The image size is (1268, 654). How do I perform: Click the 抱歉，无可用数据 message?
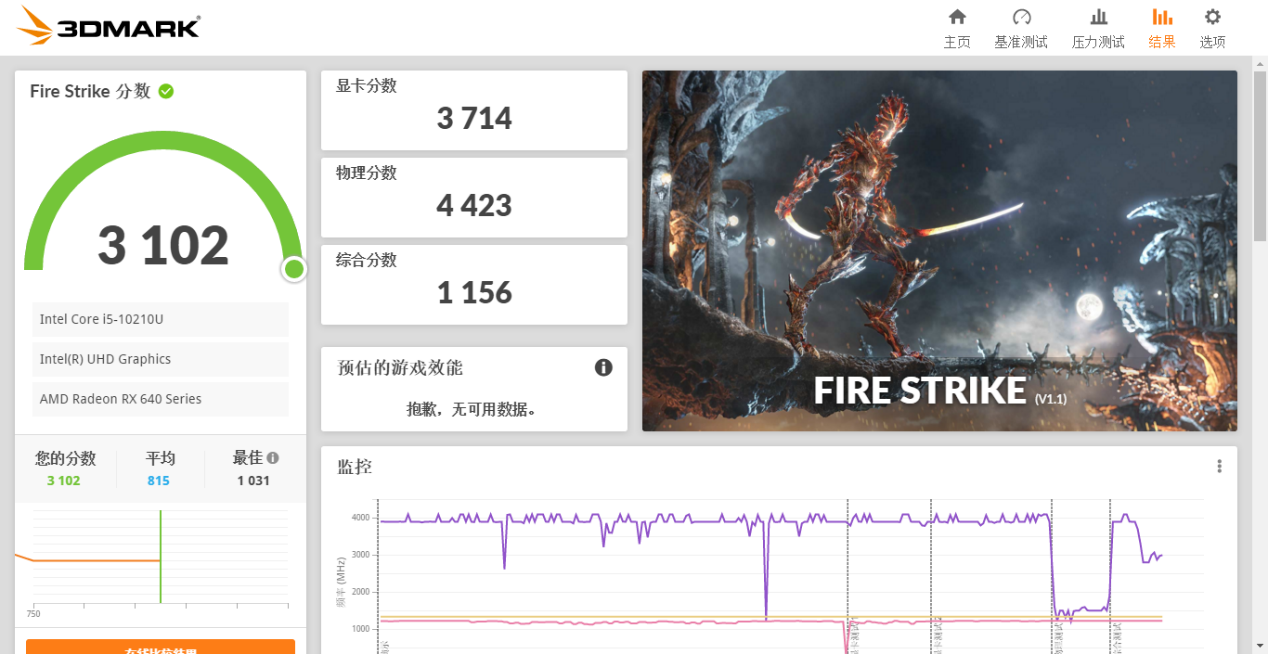pos(472,409)
